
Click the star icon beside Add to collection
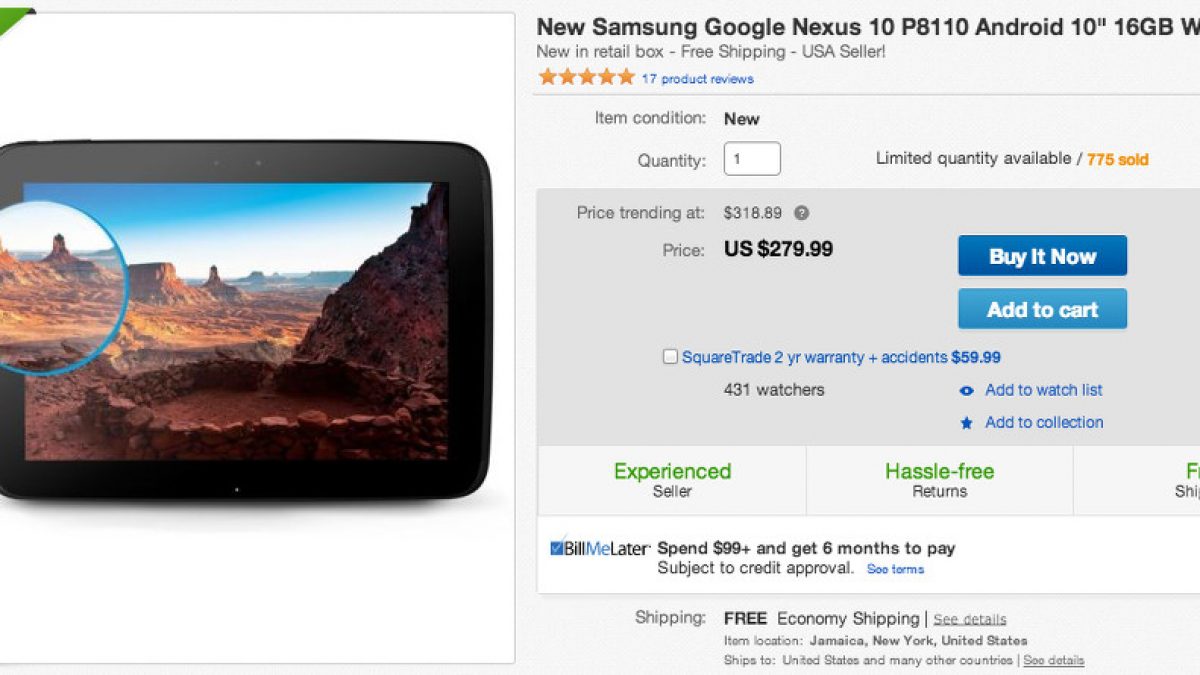966,423
